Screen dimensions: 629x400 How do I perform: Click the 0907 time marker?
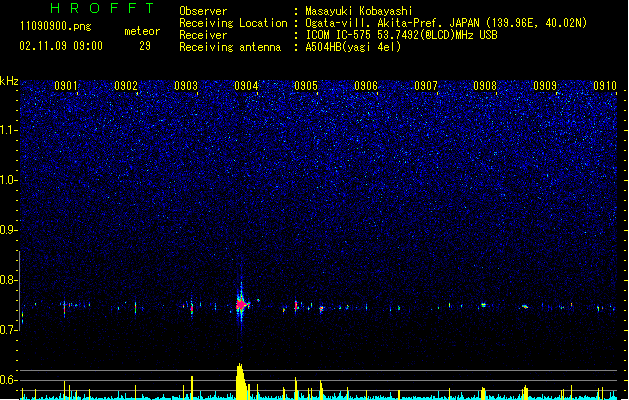pyautogui.click(x=426, y=85)
